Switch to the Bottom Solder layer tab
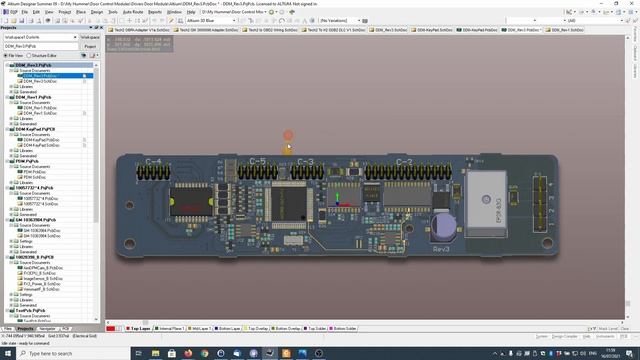 (x=343, y=329)
